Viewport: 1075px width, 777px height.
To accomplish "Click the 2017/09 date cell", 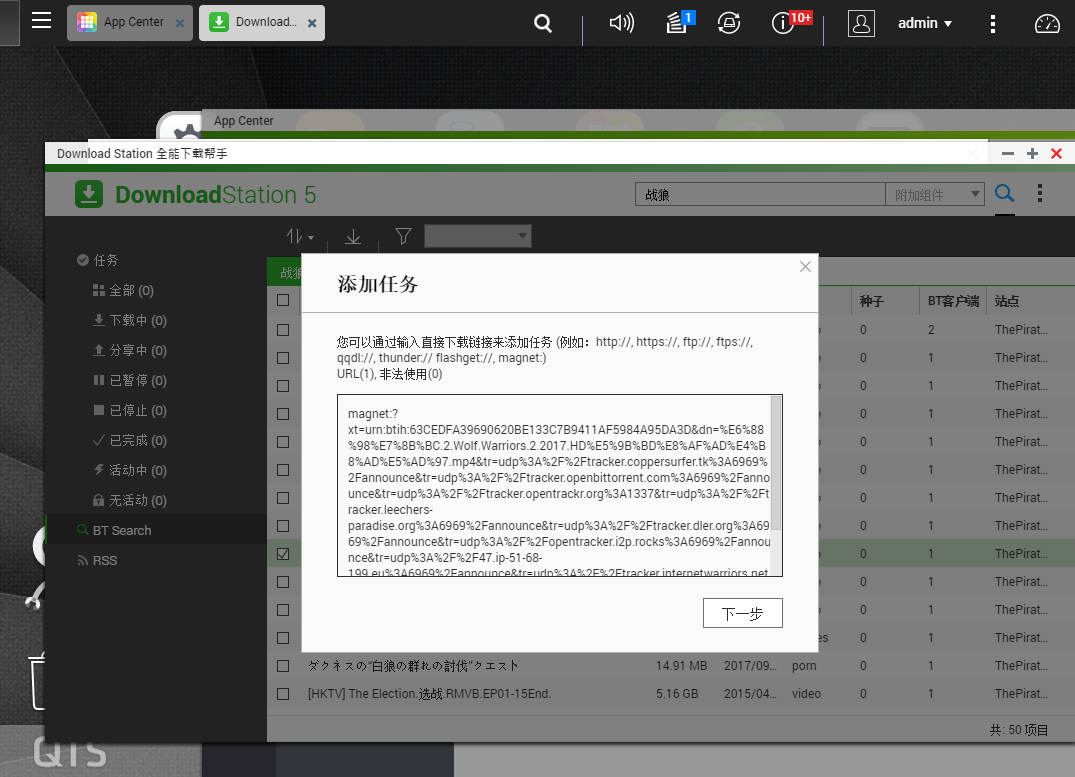I will [750, 666].
